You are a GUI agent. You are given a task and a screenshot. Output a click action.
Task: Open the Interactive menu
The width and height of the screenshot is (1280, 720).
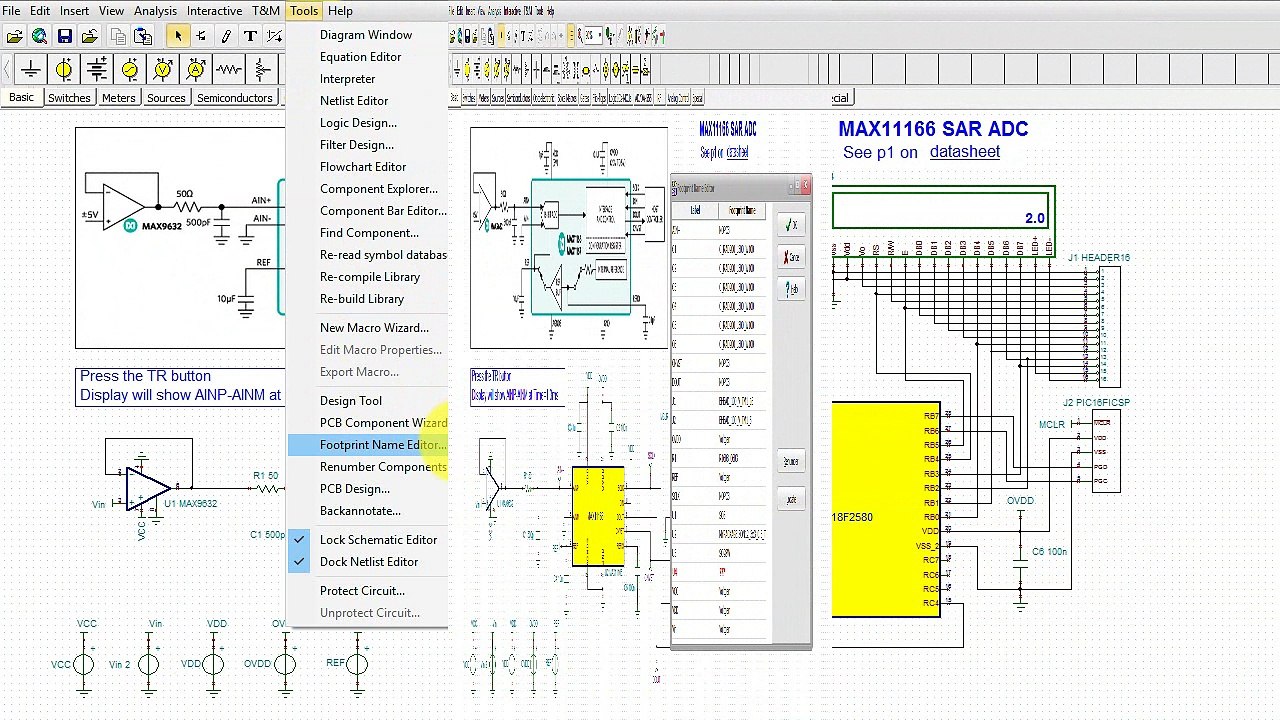click(214, 11)
